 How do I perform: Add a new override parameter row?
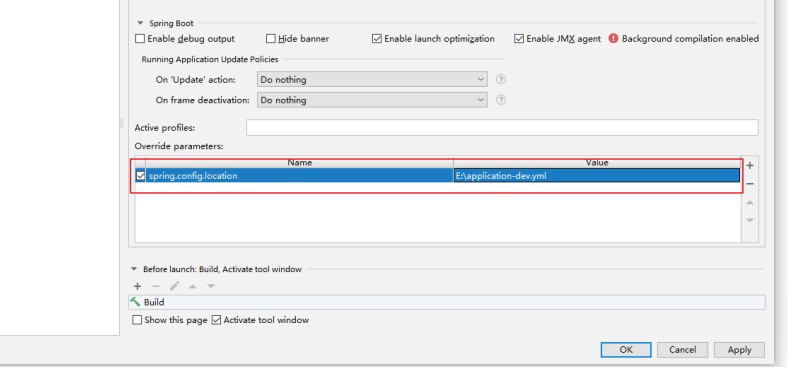[x=750, y=165]
